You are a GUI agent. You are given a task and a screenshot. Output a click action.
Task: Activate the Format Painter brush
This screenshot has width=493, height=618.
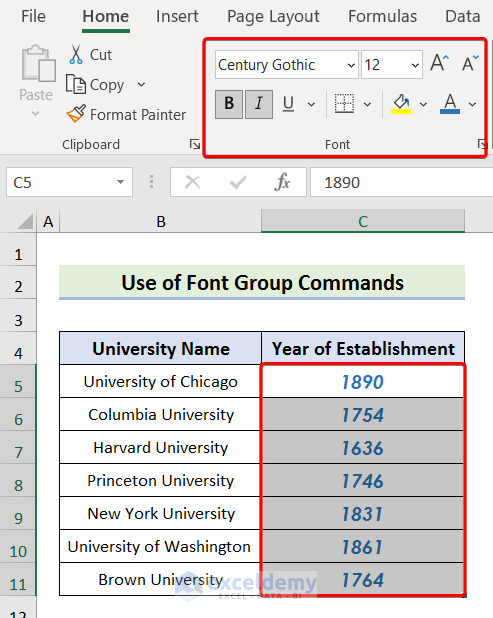[76, 114]
